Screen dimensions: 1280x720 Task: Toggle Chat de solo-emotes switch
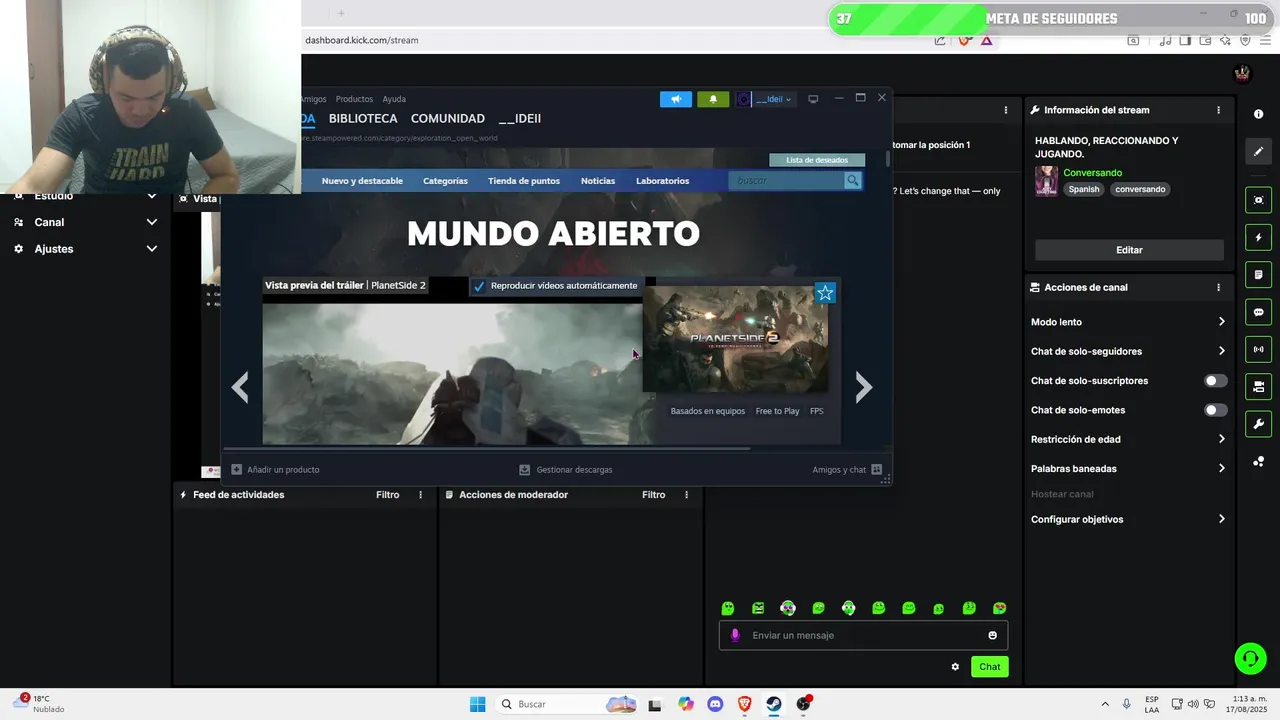click(x=1215, y=410)
